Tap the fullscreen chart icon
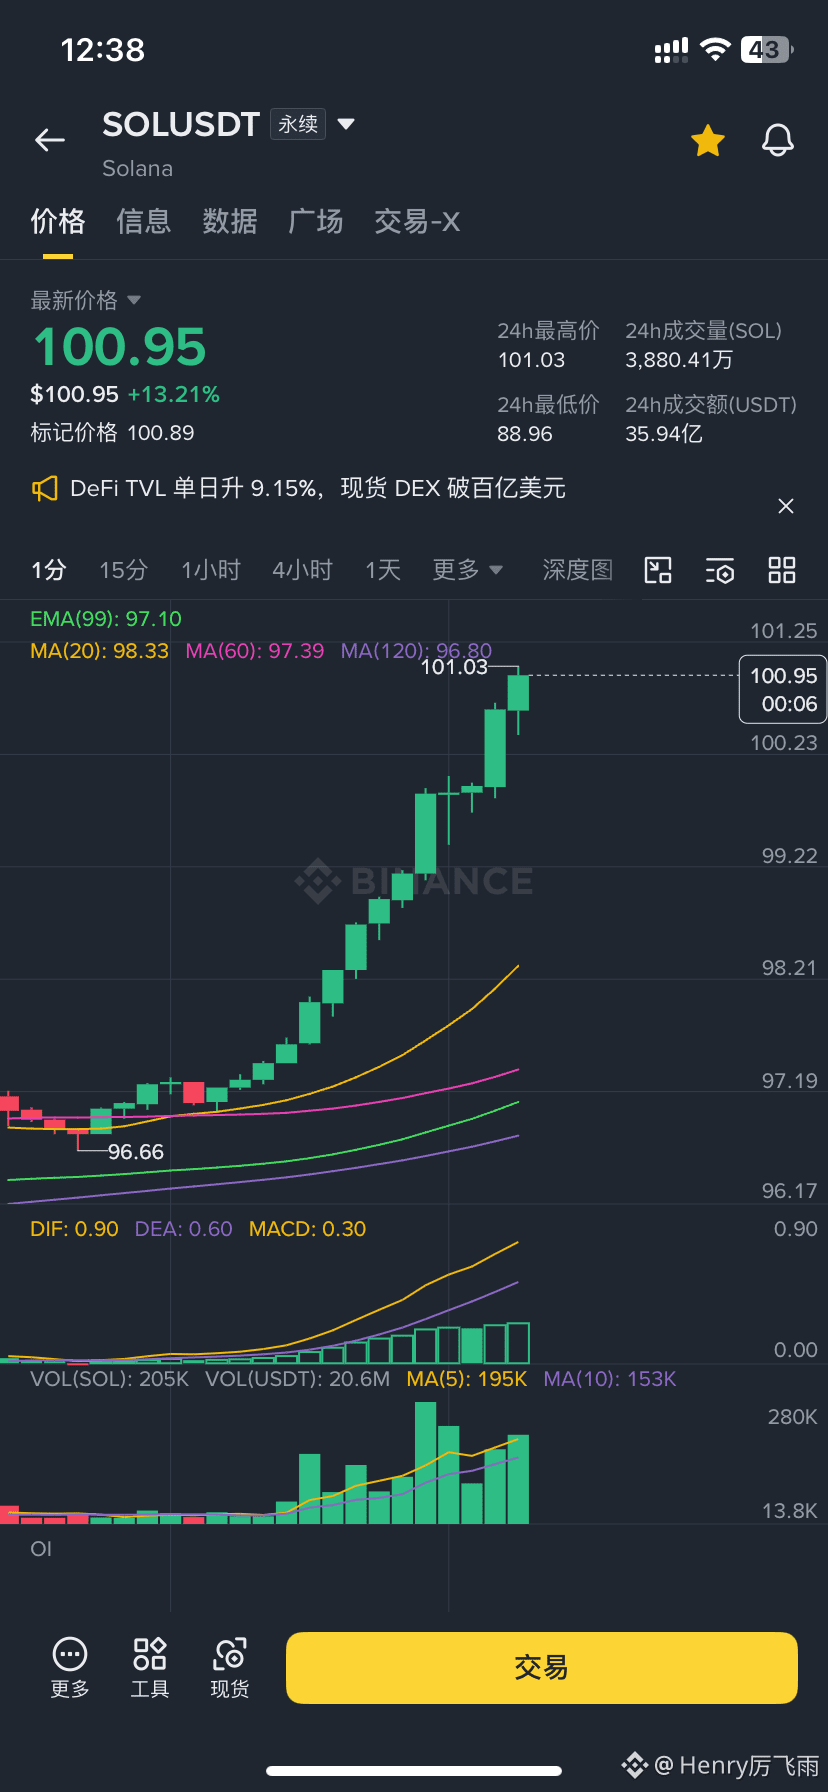828x1792 pixels. [x=658, y=570]
